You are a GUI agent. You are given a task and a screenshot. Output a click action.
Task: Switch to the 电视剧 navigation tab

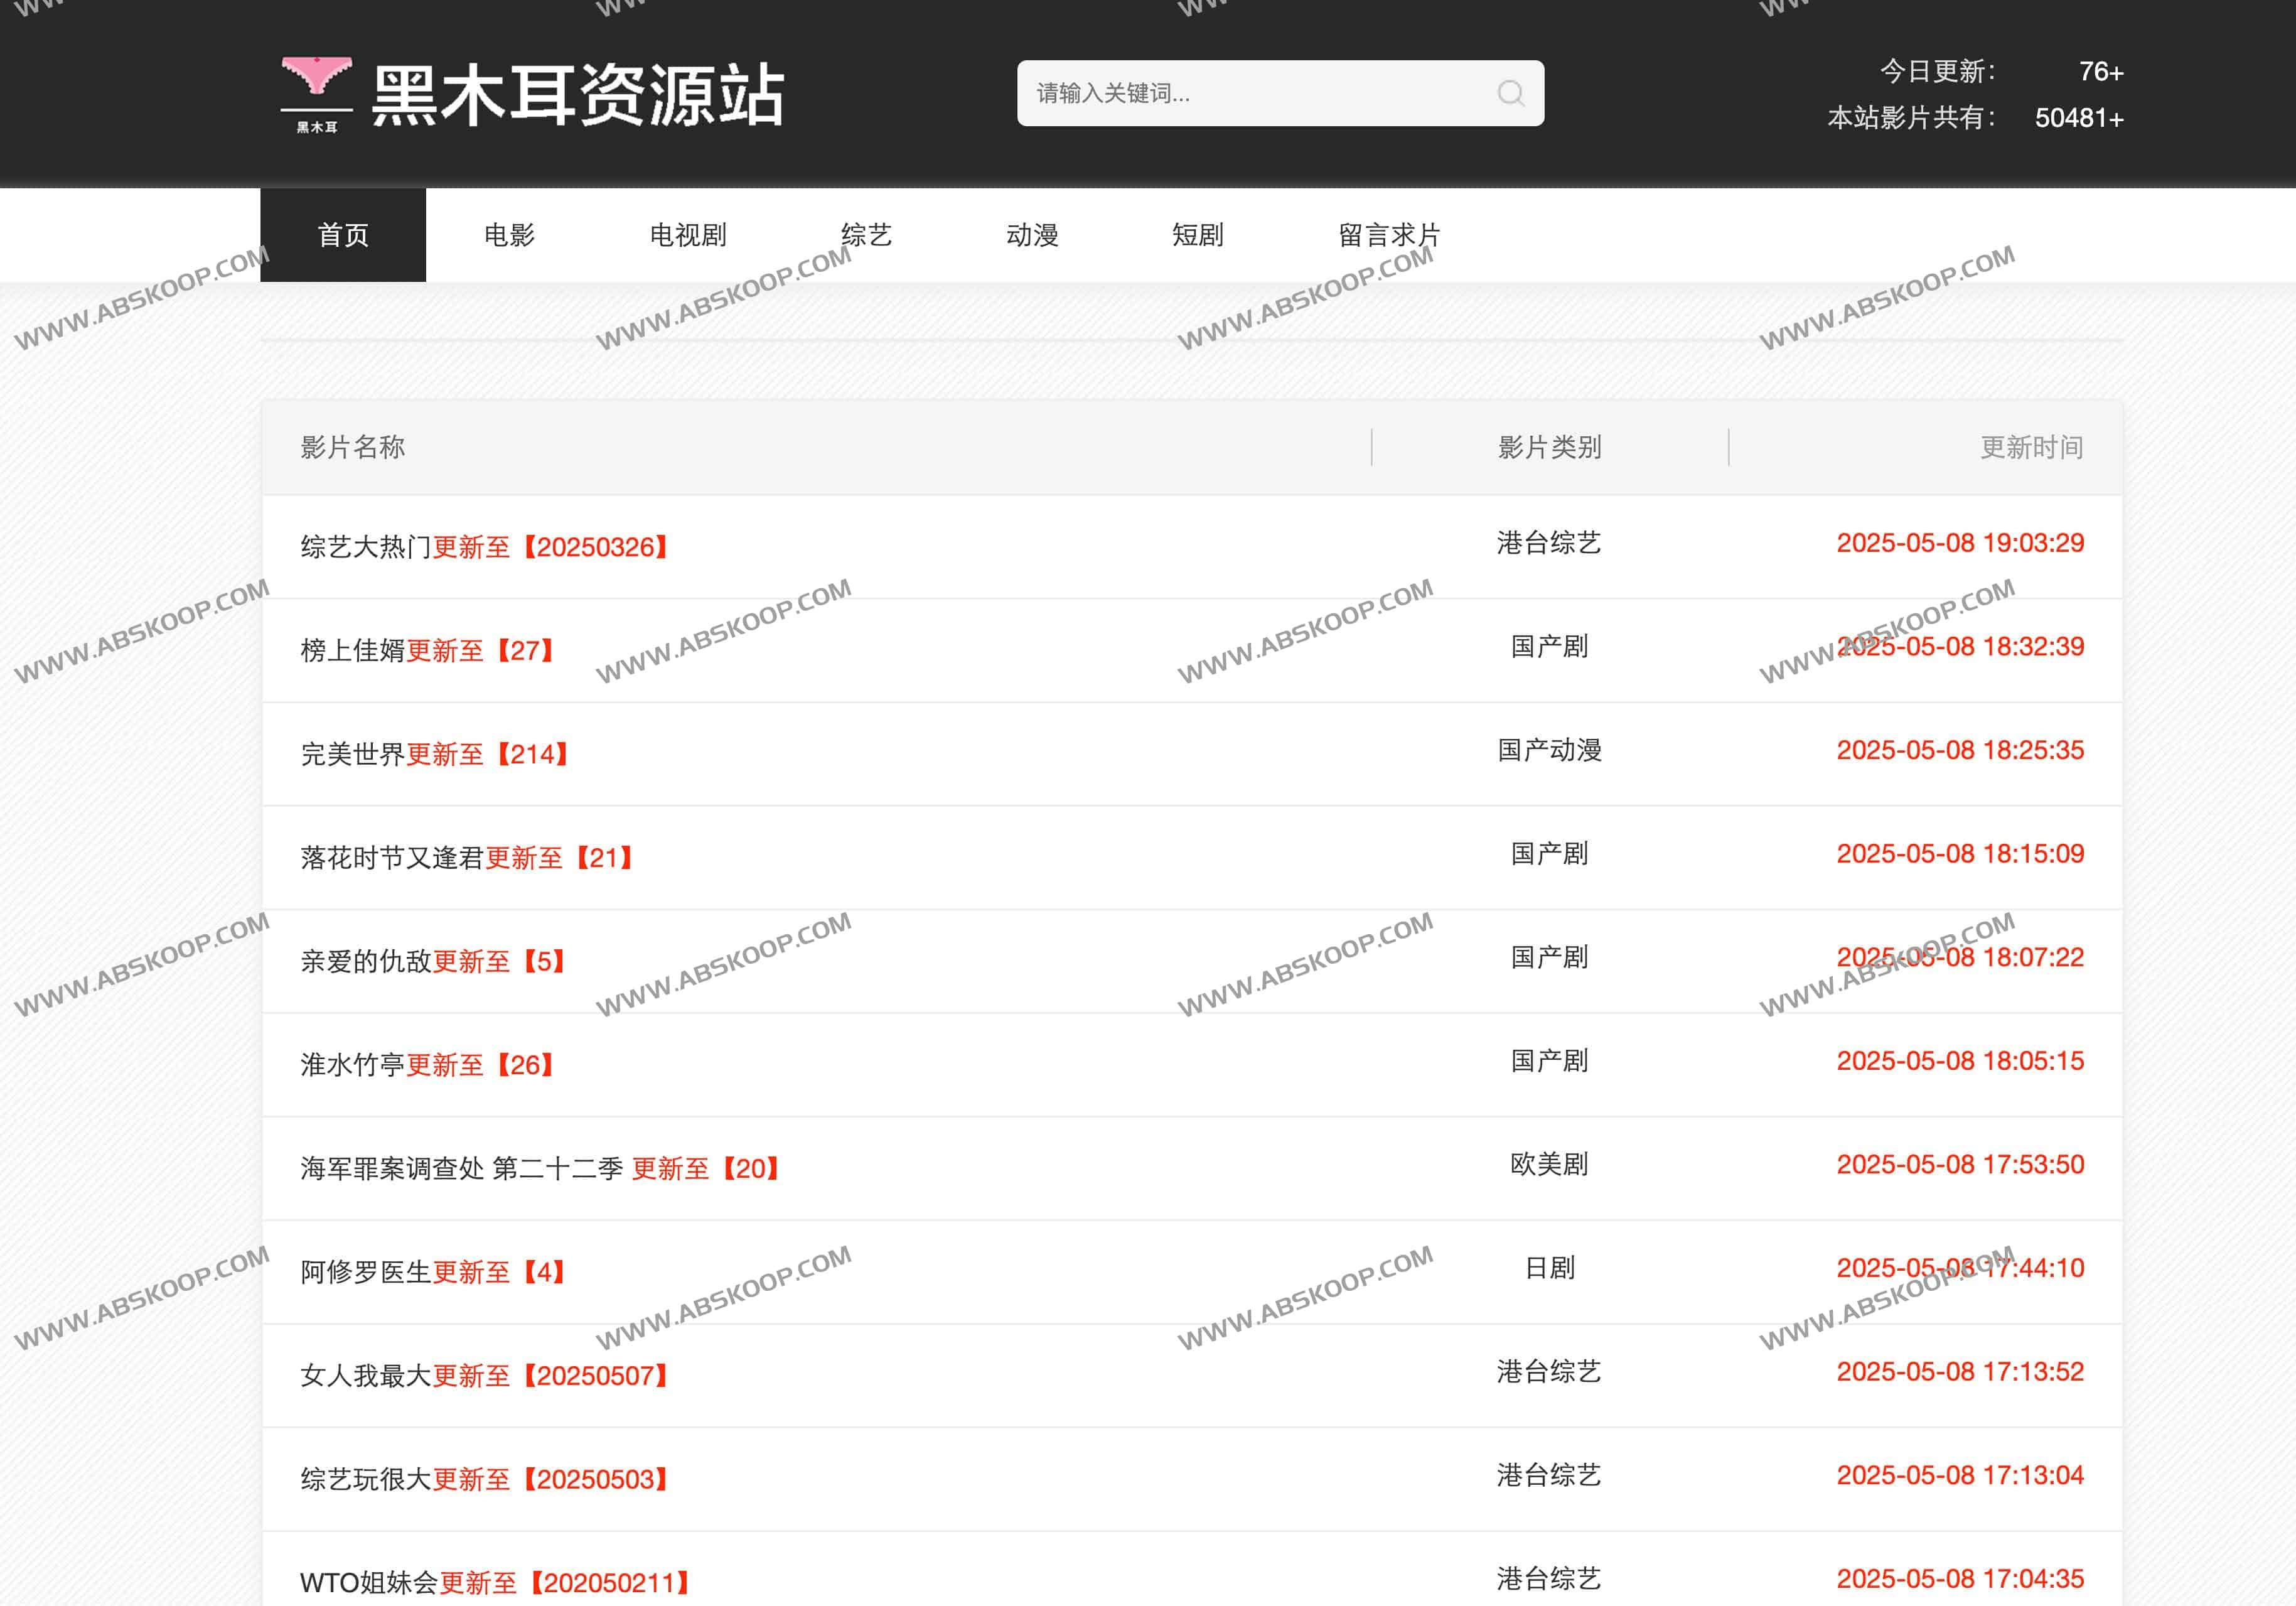pyautogui.click(x=687, y=234)
